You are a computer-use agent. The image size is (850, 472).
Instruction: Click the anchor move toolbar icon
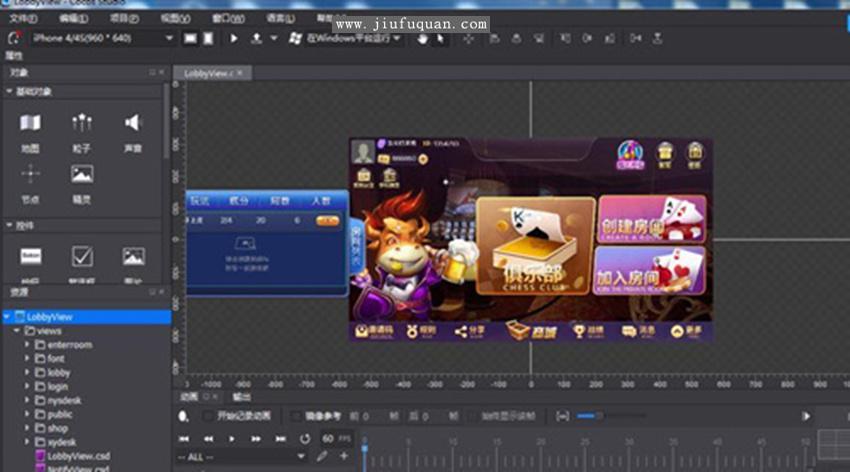click(468, 38)
